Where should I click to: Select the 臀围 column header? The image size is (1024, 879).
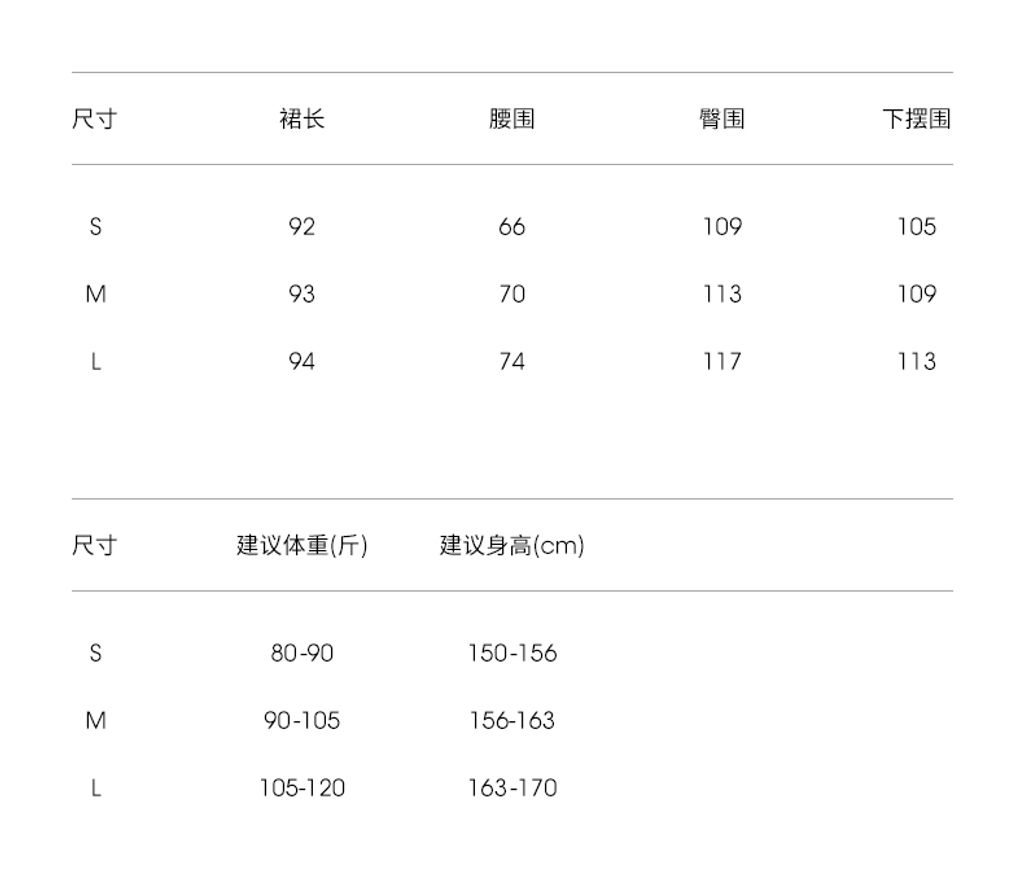point(722,119)
